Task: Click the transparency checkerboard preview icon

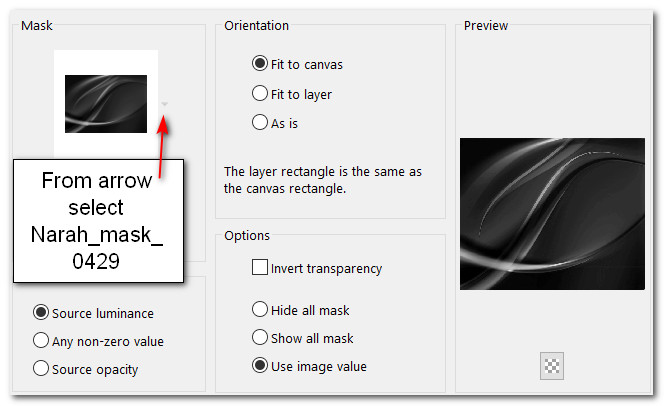Action: point(552,366)
